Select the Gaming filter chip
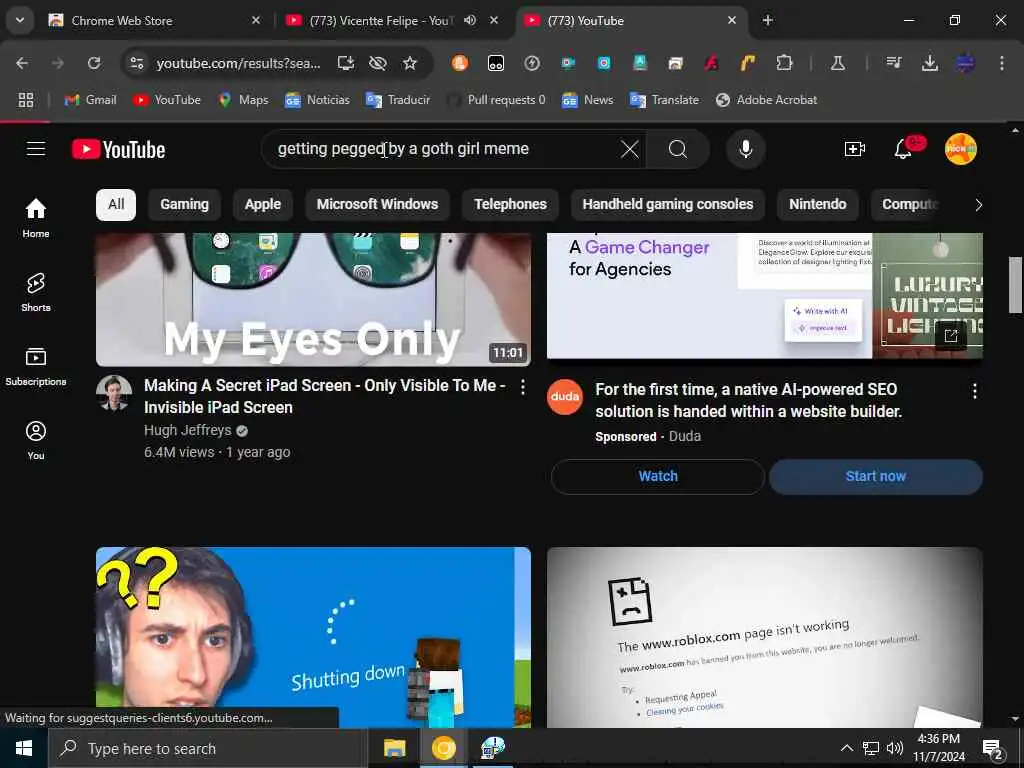 coord(185,204)
